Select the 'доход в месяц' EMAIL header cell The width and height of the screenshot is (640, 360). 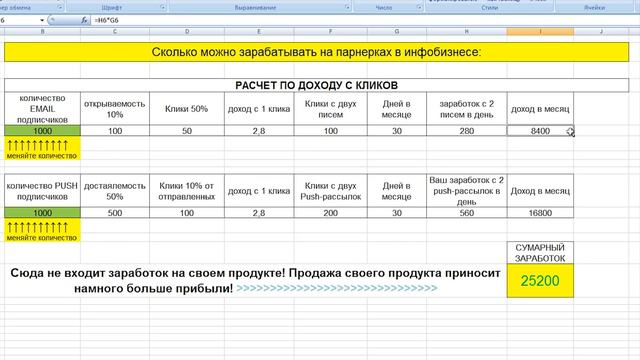pos(540,109)
